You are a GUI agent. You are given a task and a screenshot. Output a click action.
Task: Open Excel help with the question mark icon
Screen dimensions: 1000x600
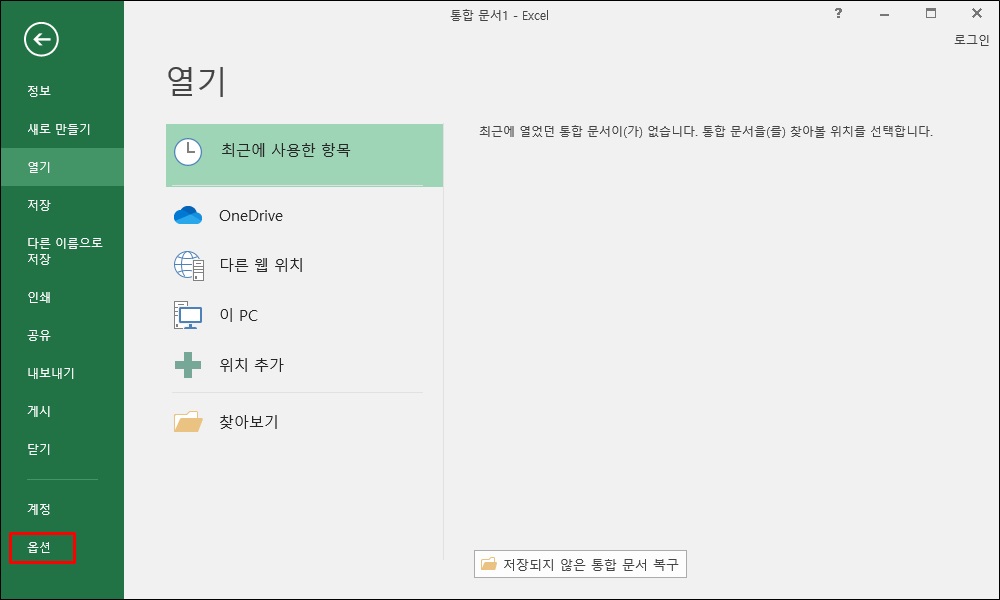click(837, 14)
